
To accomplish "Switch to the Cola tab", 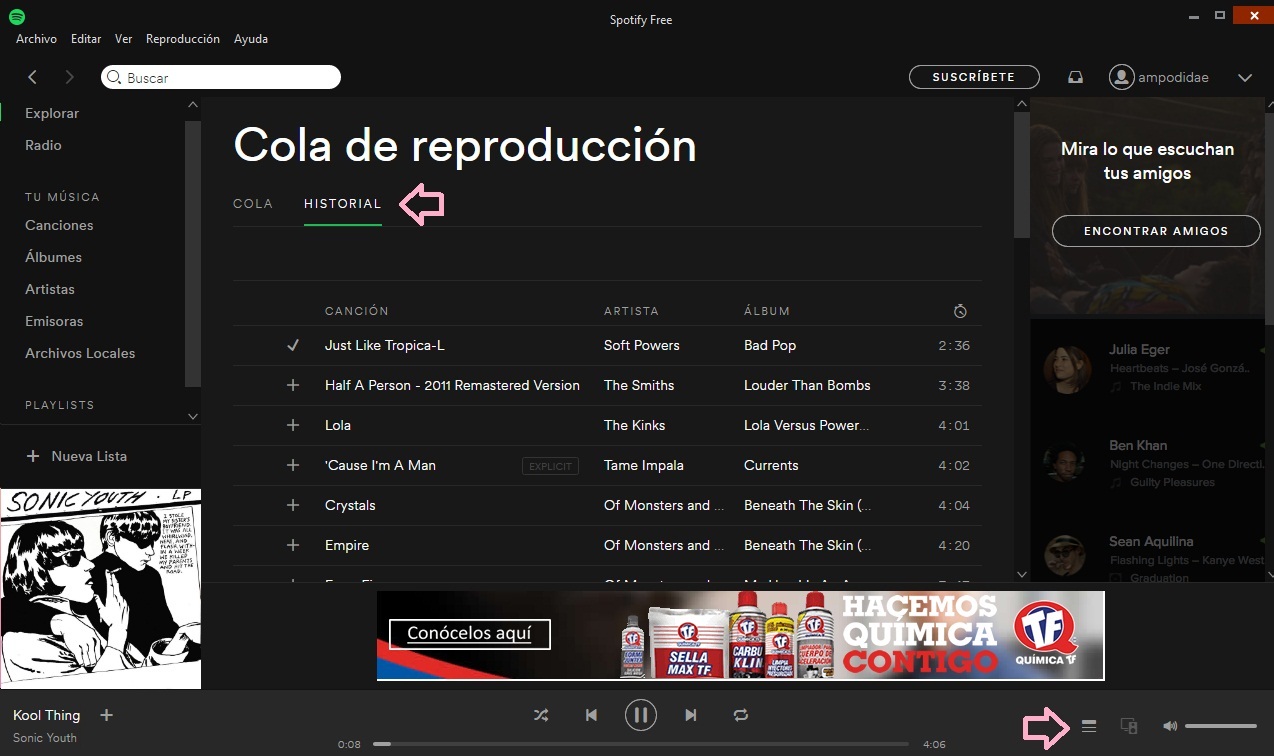I will 253,204.
